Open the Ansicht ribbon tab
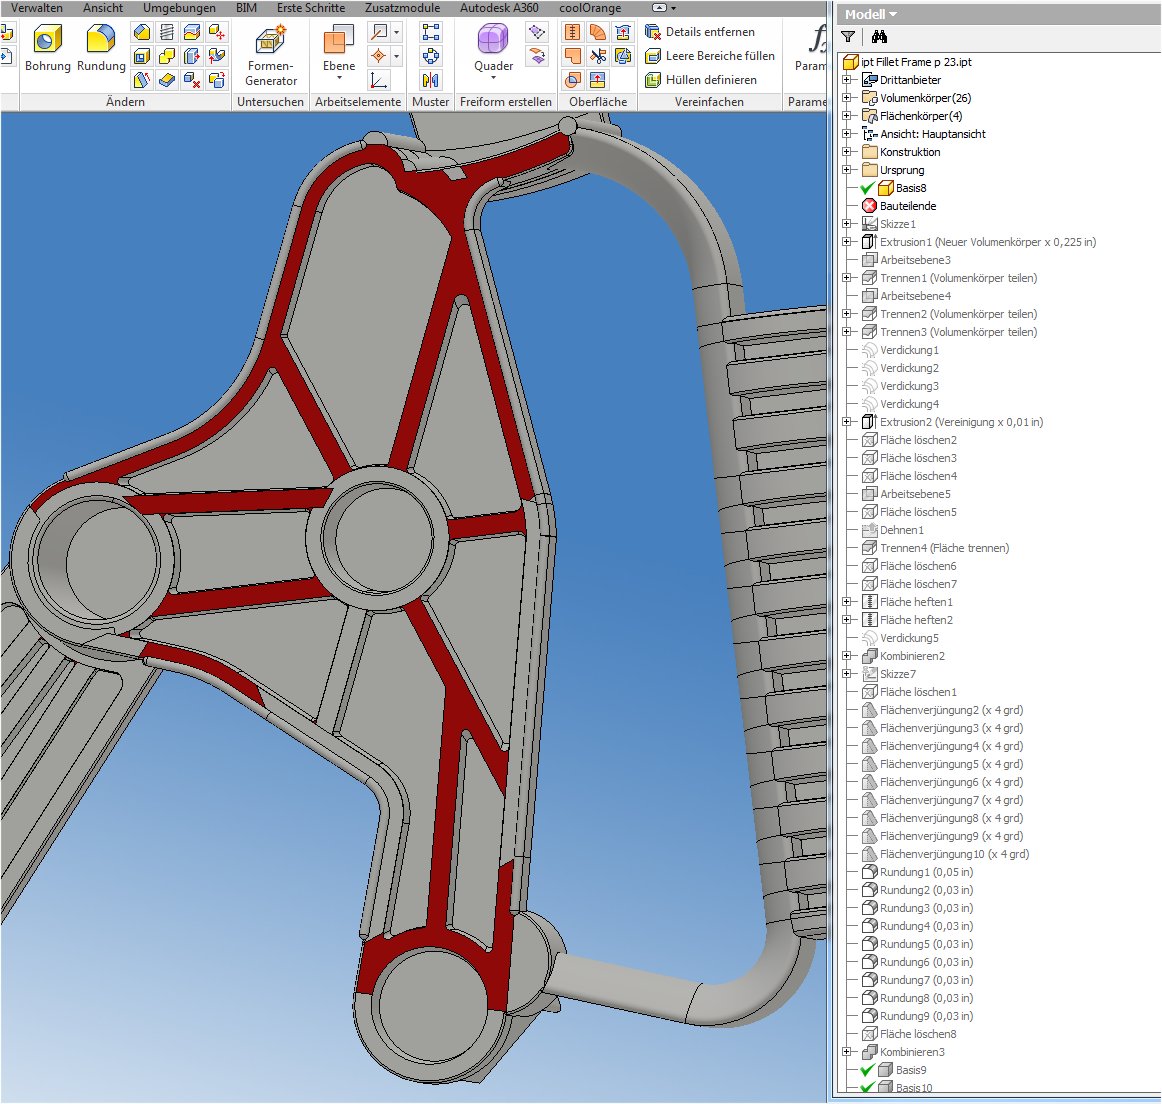The height and width of the screenshot is (1104, 1162). (x=103, y=8)
